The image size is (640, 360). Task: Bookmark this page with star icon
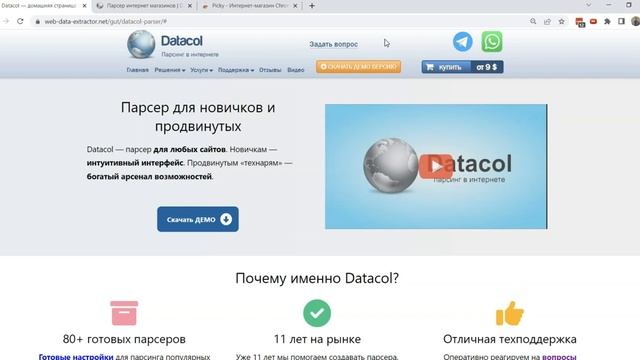click(x=562, y=21)
